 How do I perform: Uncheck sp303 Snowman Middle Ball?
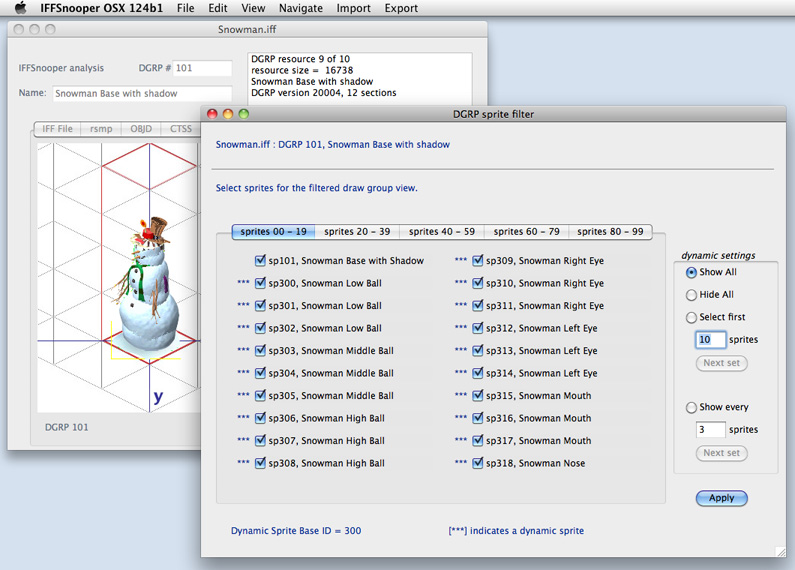coord(260,350)
